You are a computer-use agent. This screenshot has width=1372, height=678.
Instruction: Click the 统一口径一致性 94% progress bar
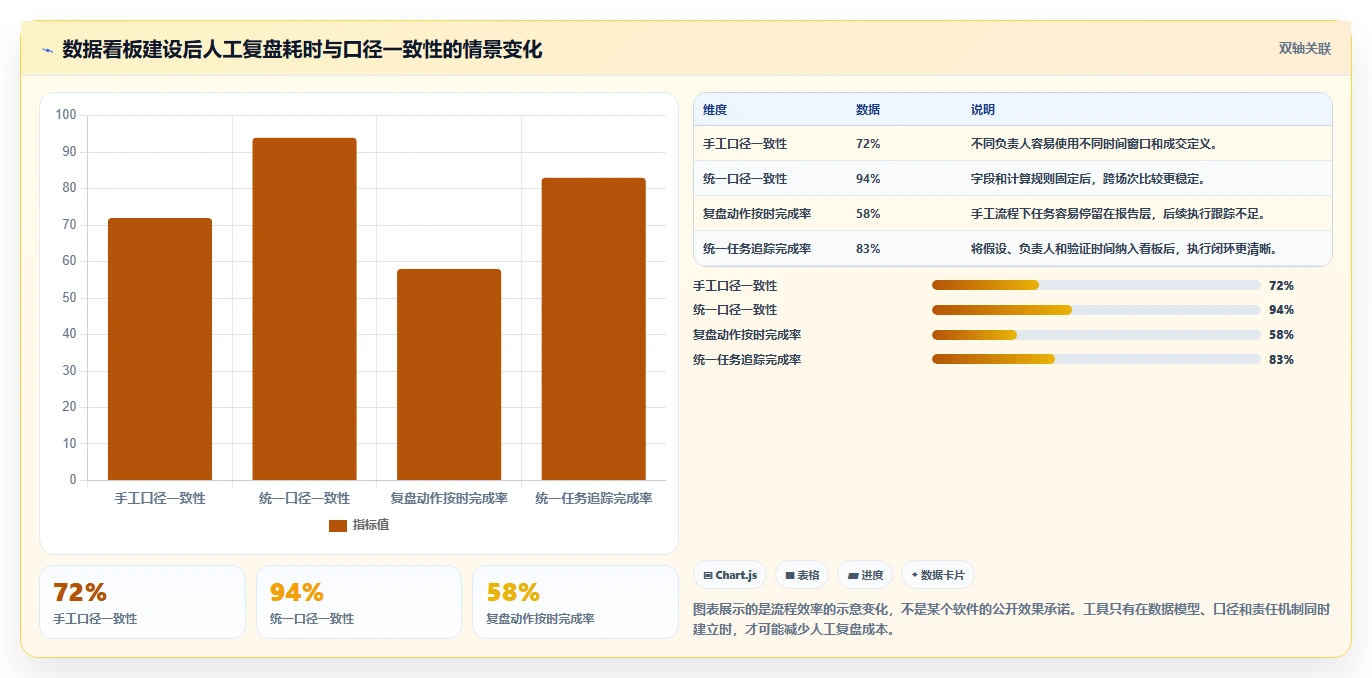pyautogui.click(x=1096, y=310)
